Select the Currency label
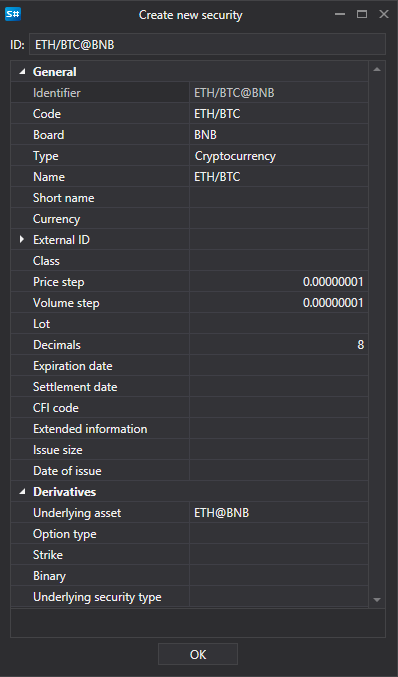Viewport: 398px width, 677px height. click(x=57, y=219)
